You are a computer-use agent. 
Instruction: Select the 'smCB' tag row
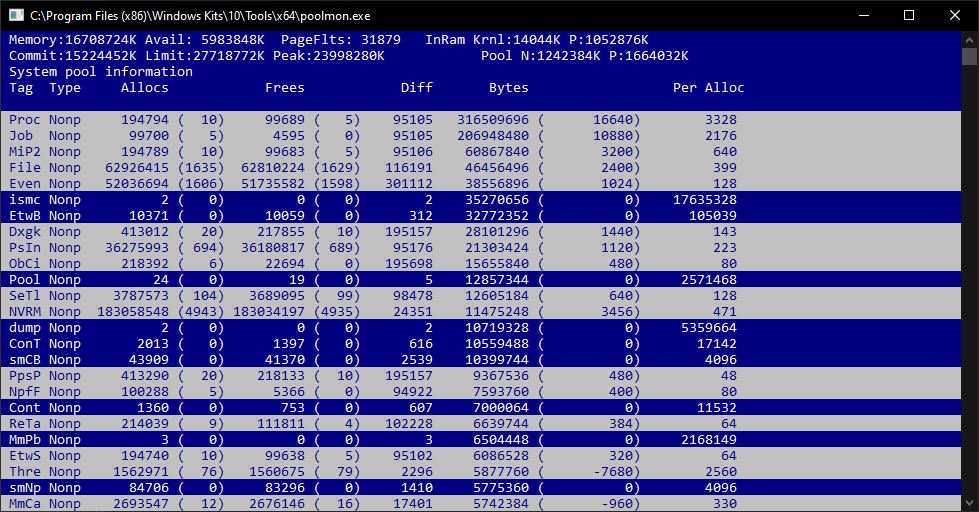(x=481, y=360)
